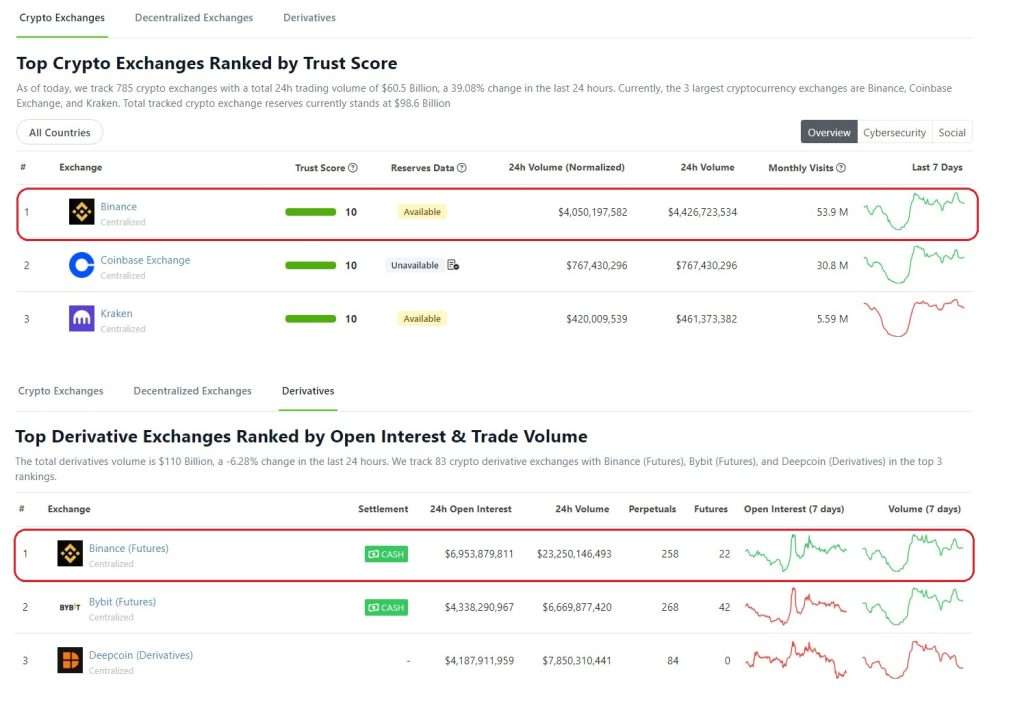Viewport: 1024px width, 704px height.
Task: Click the Monthly Visits help icon
Action: [x=841, y=168]
